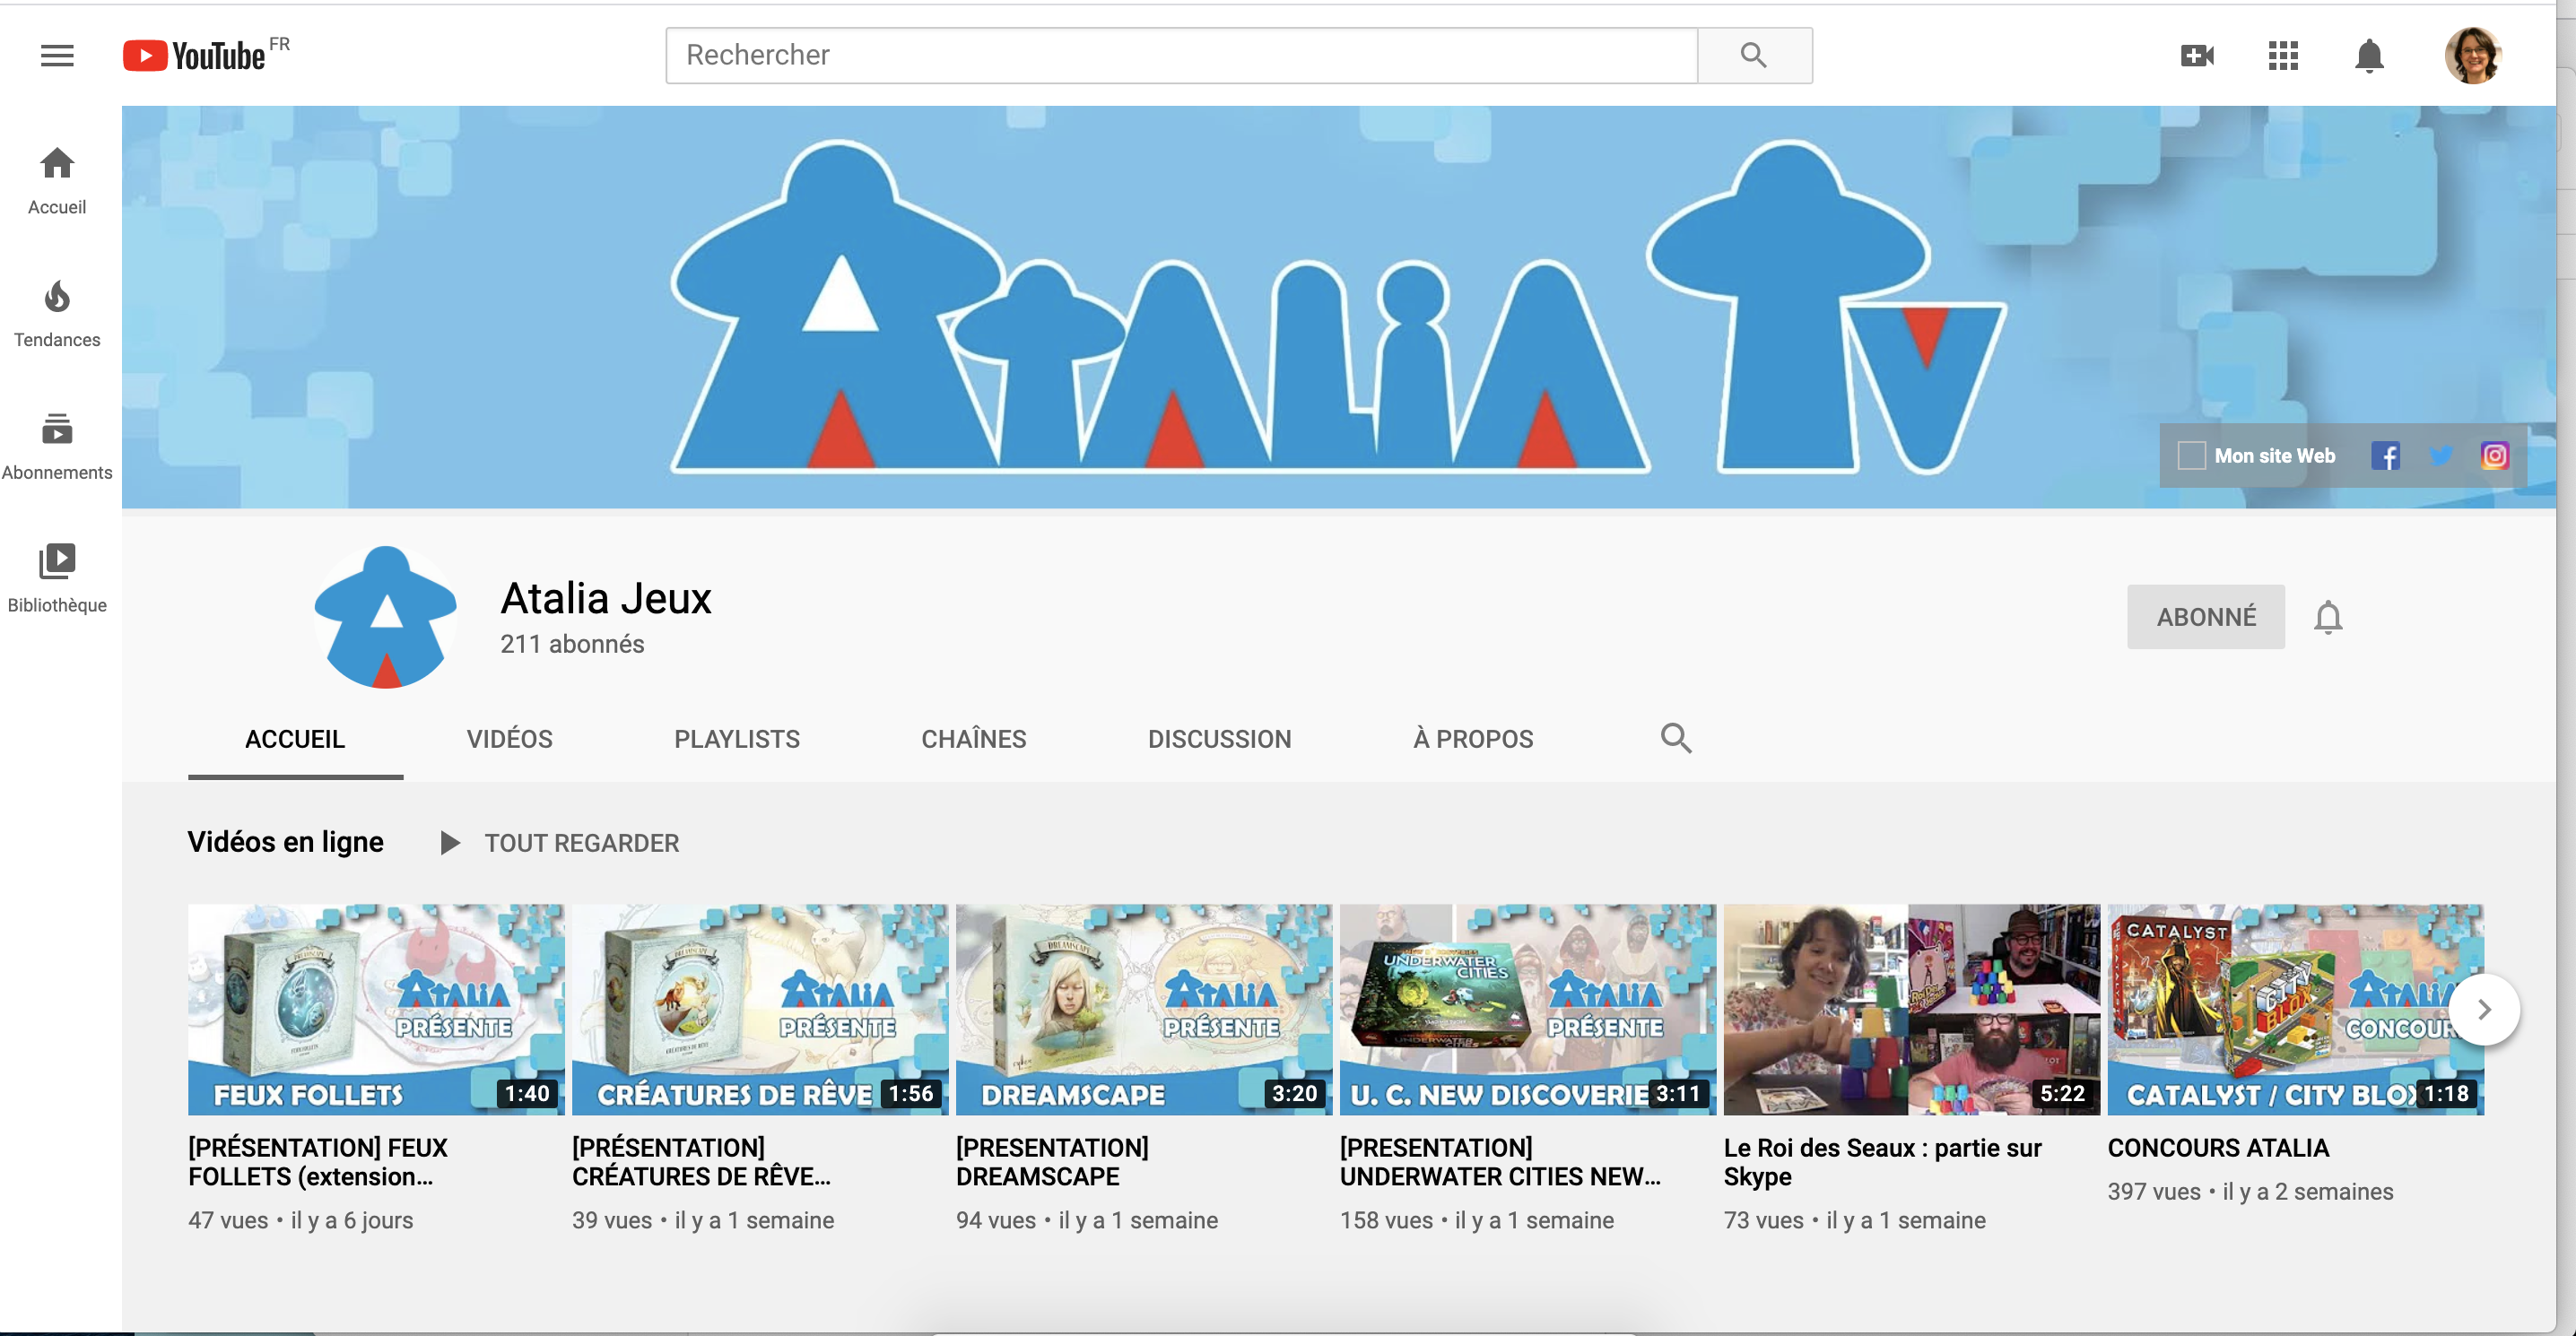The width and height of the screenshot is (2576, 1336).
Task: Open Bibliothèque in sidebar
Action: click(x=57, y=579)
